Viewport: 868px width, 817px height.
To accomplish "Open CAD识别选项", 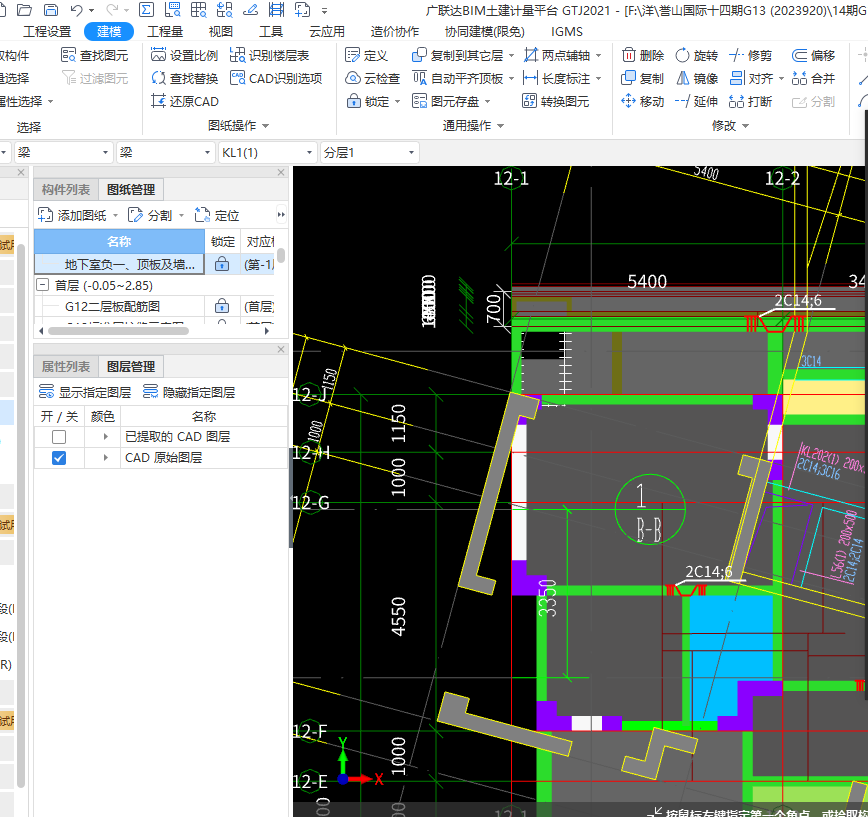I will coord(276,79).
